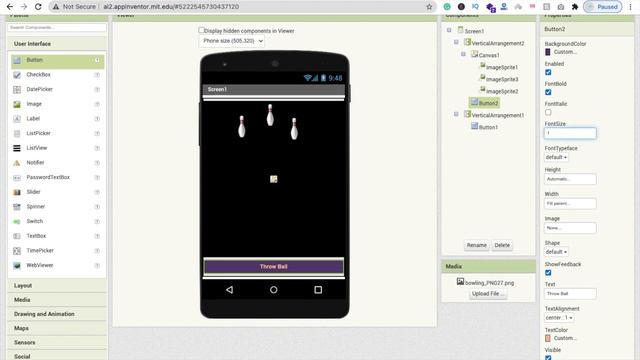The image size is (640, 360).
Task: Select the ball sprite on the canvas
Action: (273, 179)
